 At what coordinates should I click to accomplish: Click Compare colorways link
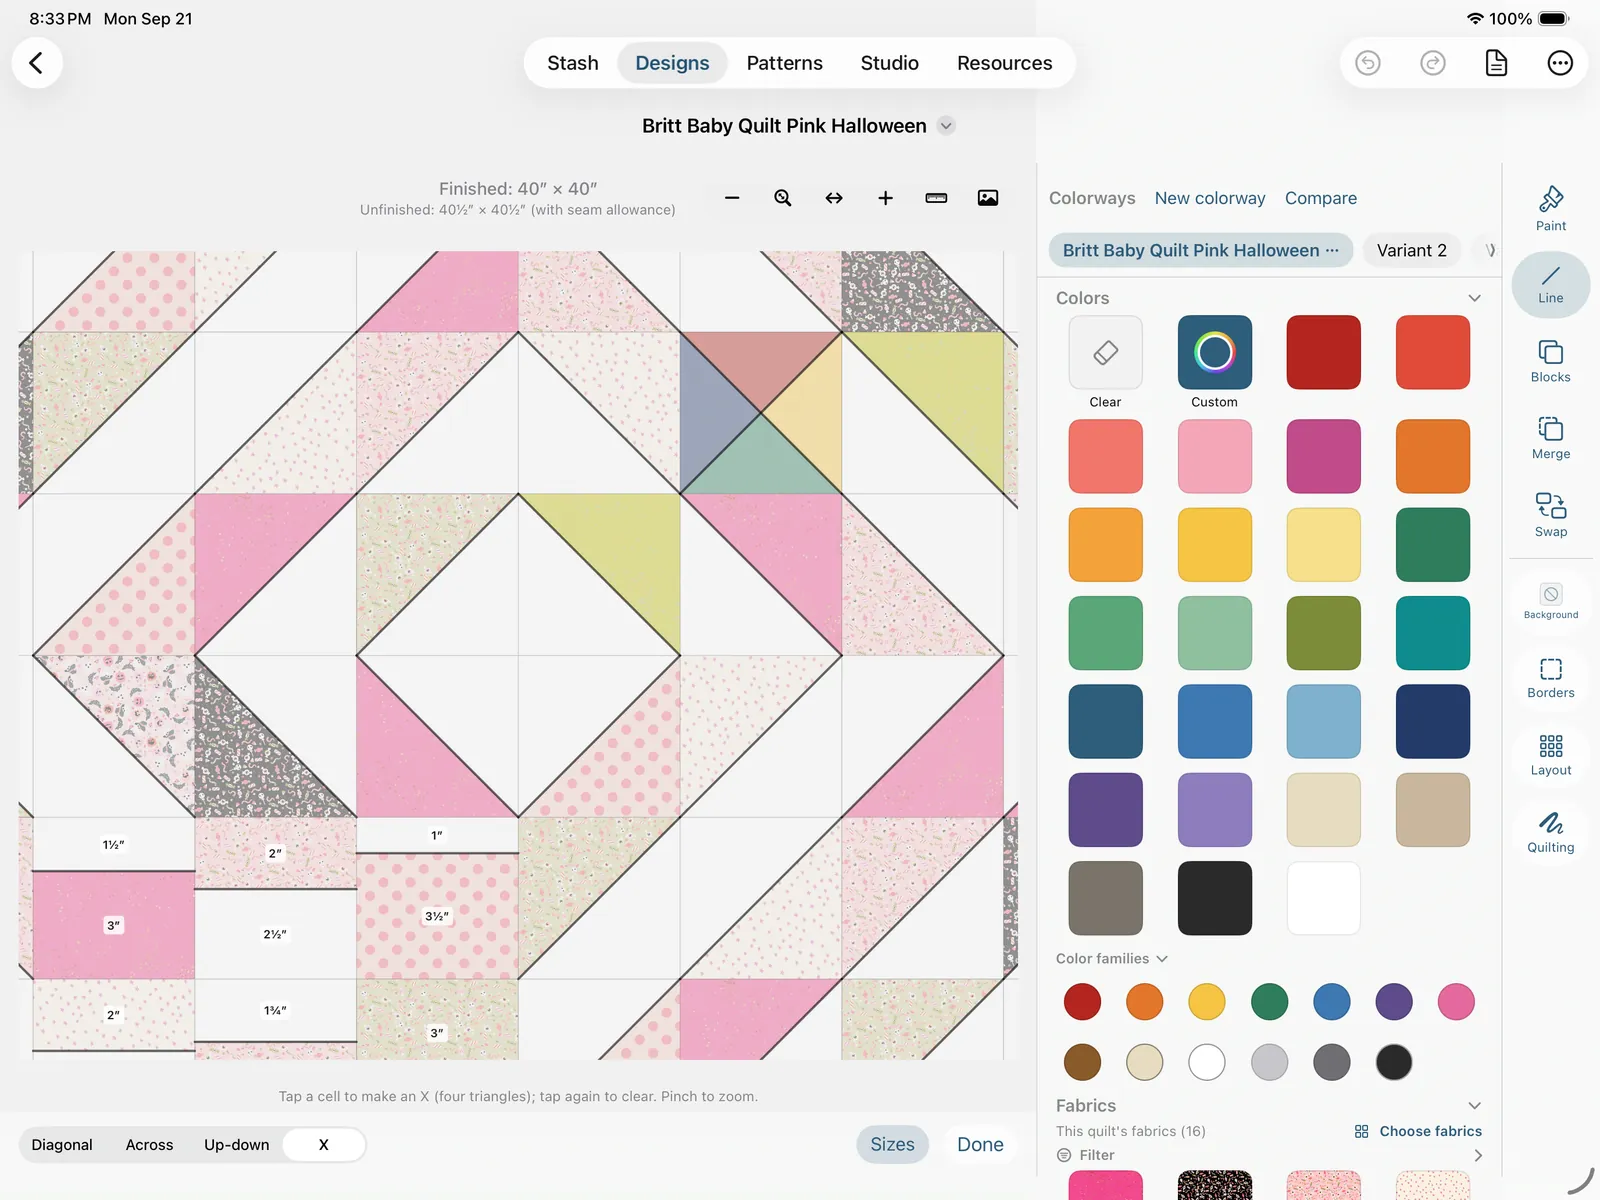1321,198
